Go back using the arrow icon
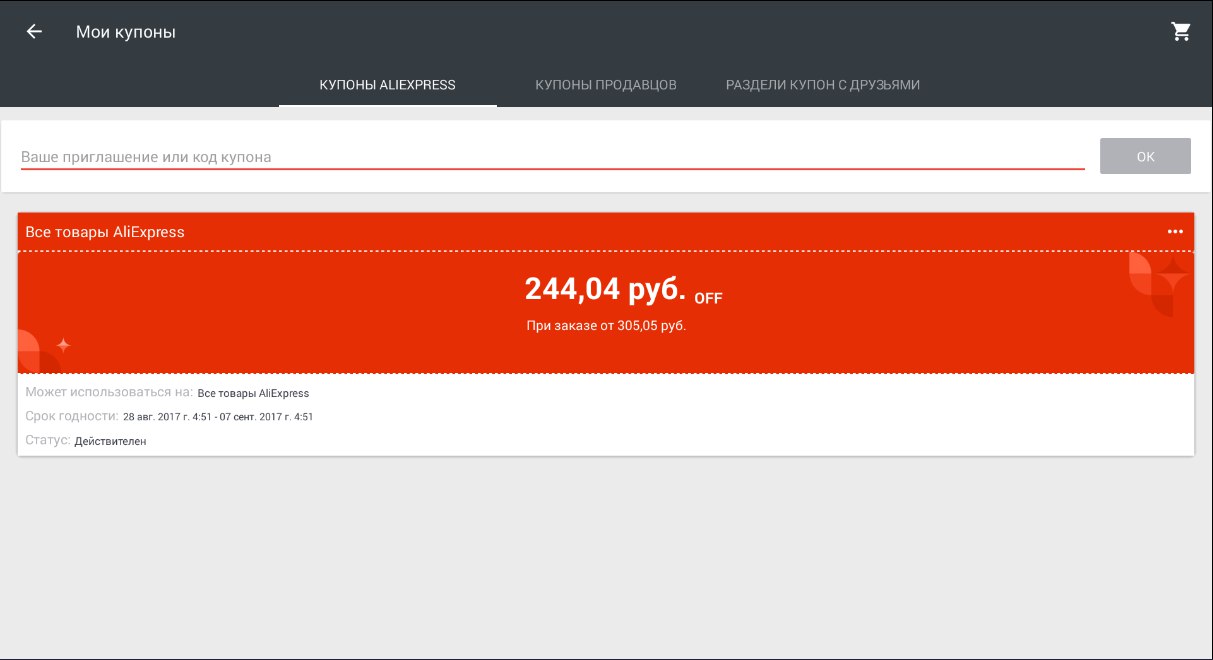This screenshot has height=660, width=1213. tap(34, 32)
